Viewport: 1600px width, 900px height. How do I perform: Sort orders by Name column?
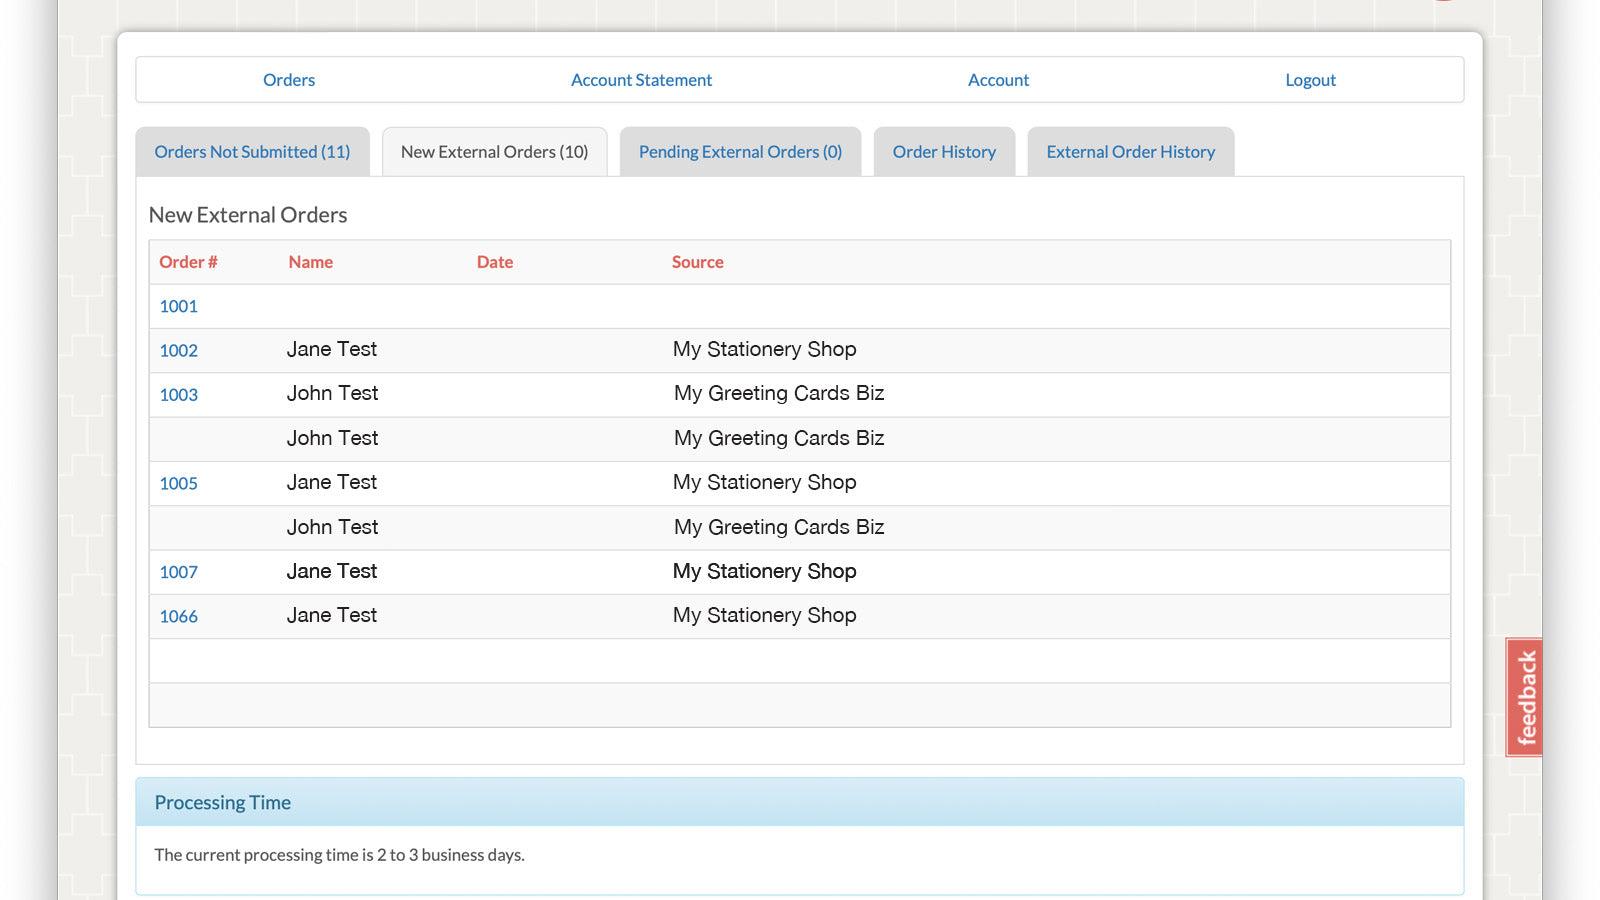click(x=311, y=262)
